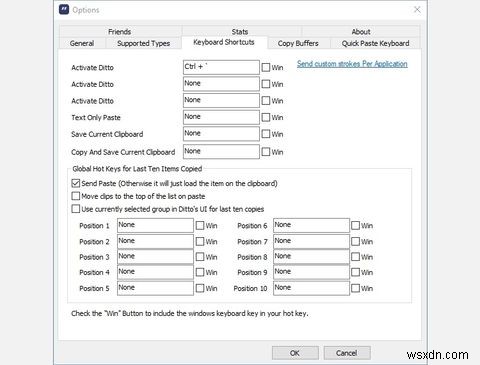The width and height of the screenshot is (480, 365).
Task: Confirm settings with the OK button
Action: click(x=295, y=353)
